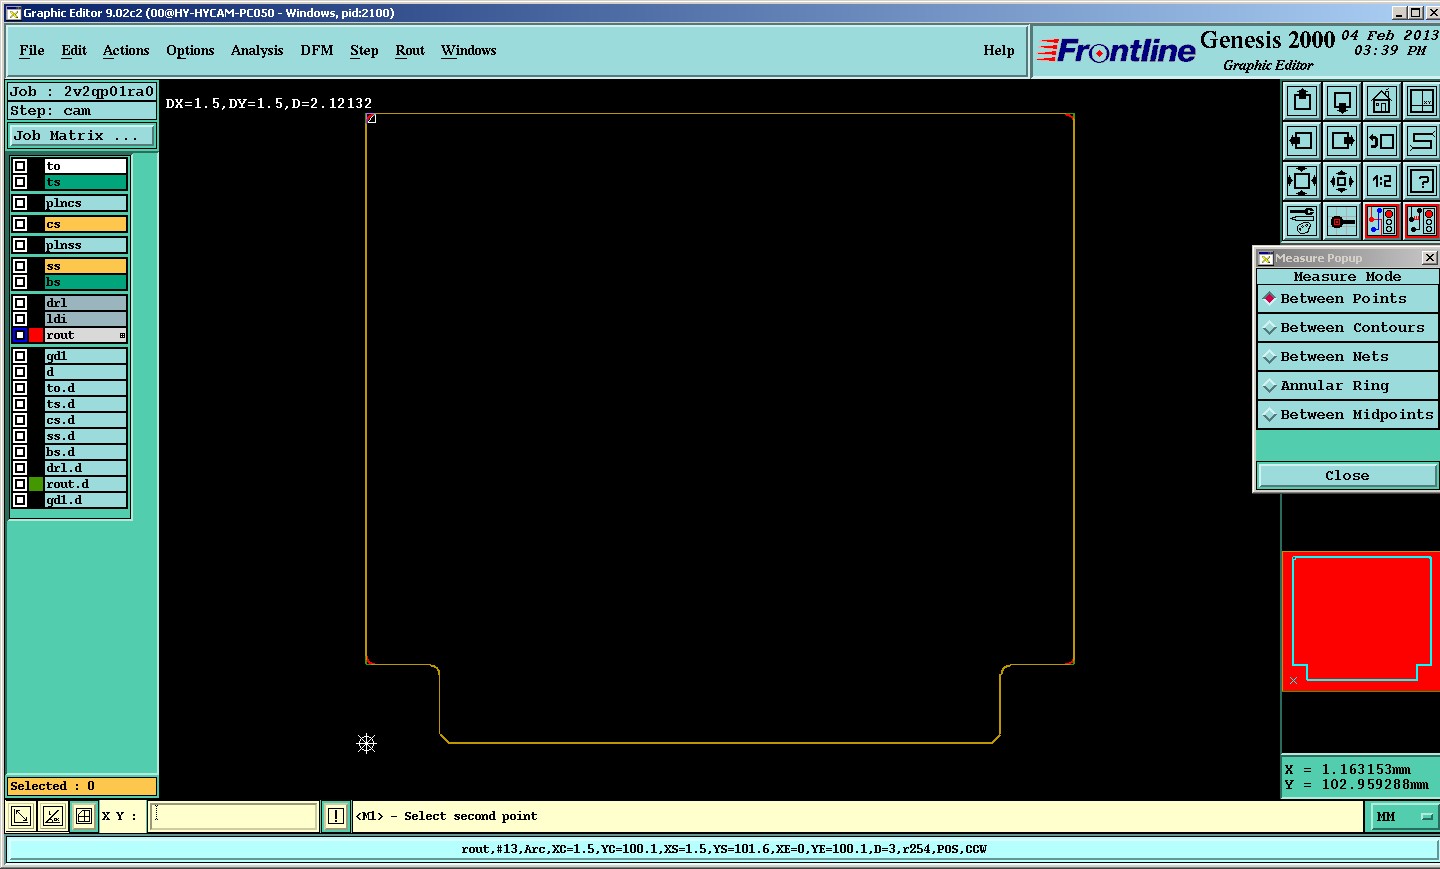Click the Measure Popup title icon

pyautogui.click(x=1265, y=258)
